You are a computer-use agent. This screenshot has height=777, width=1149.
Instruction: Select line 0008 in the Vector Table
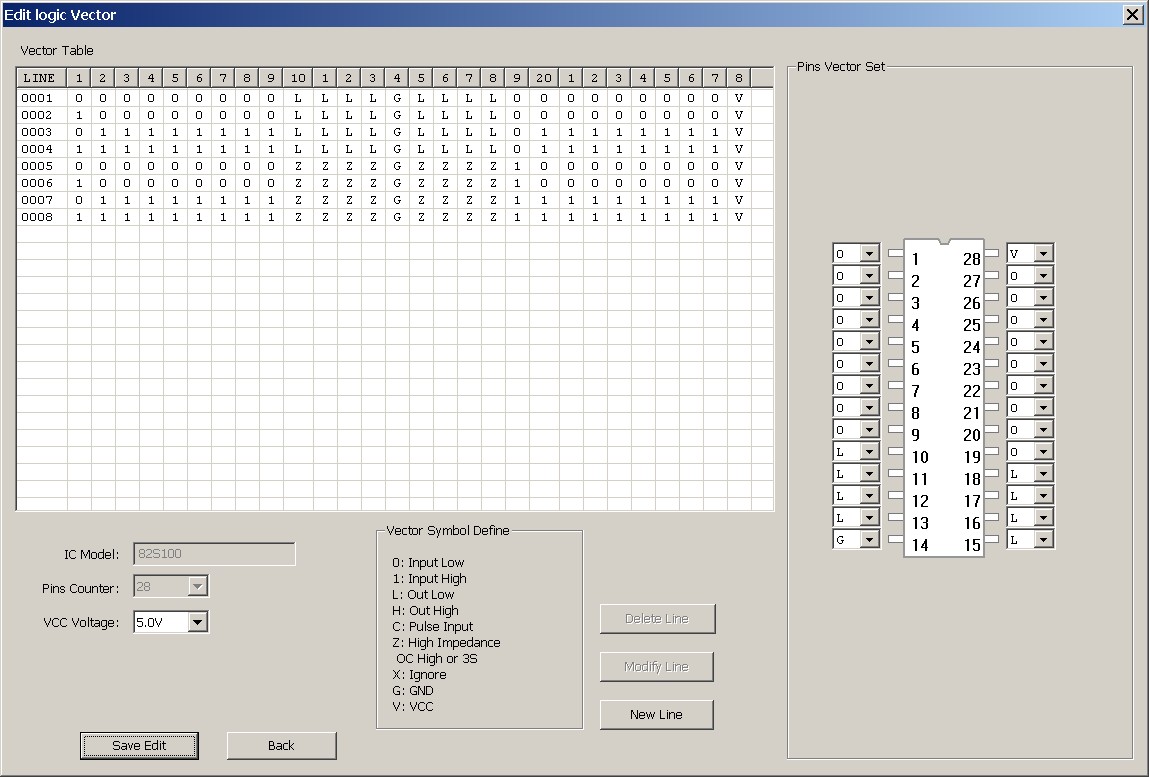37,217
